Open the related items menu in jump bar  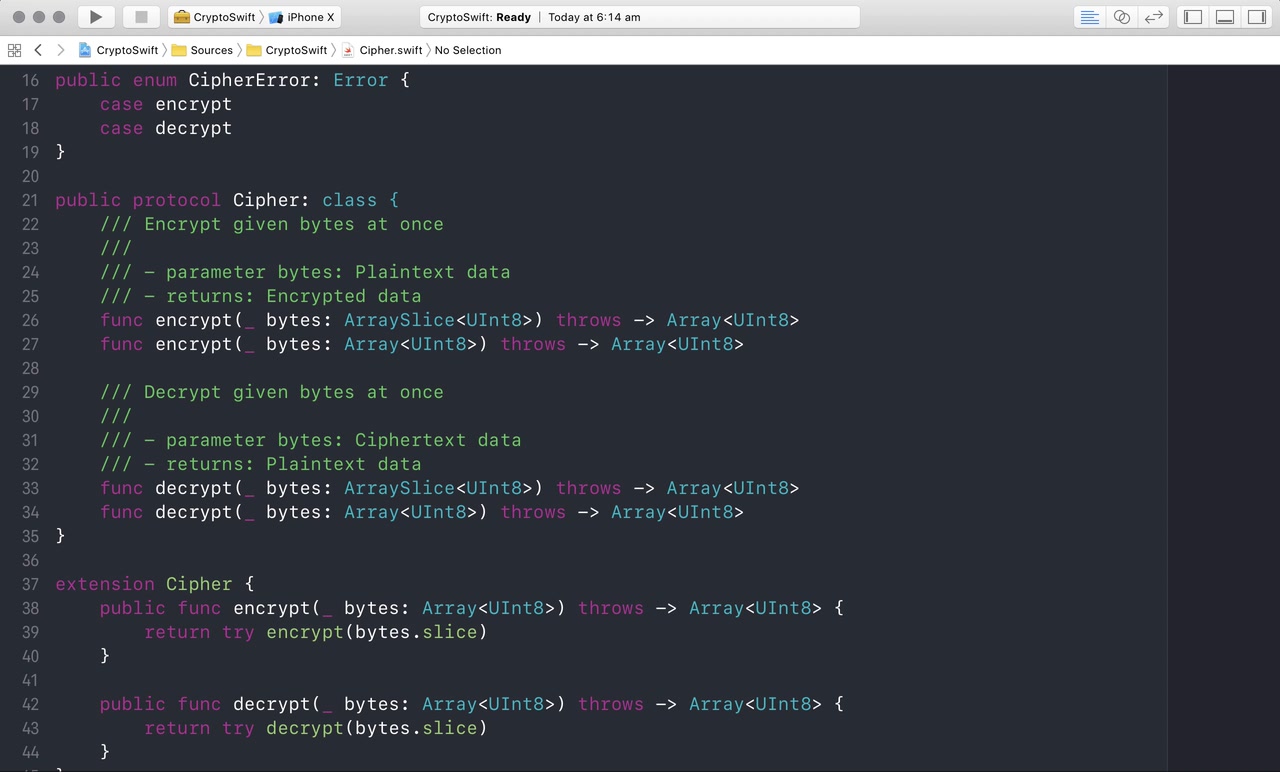(x=15, y=50)
